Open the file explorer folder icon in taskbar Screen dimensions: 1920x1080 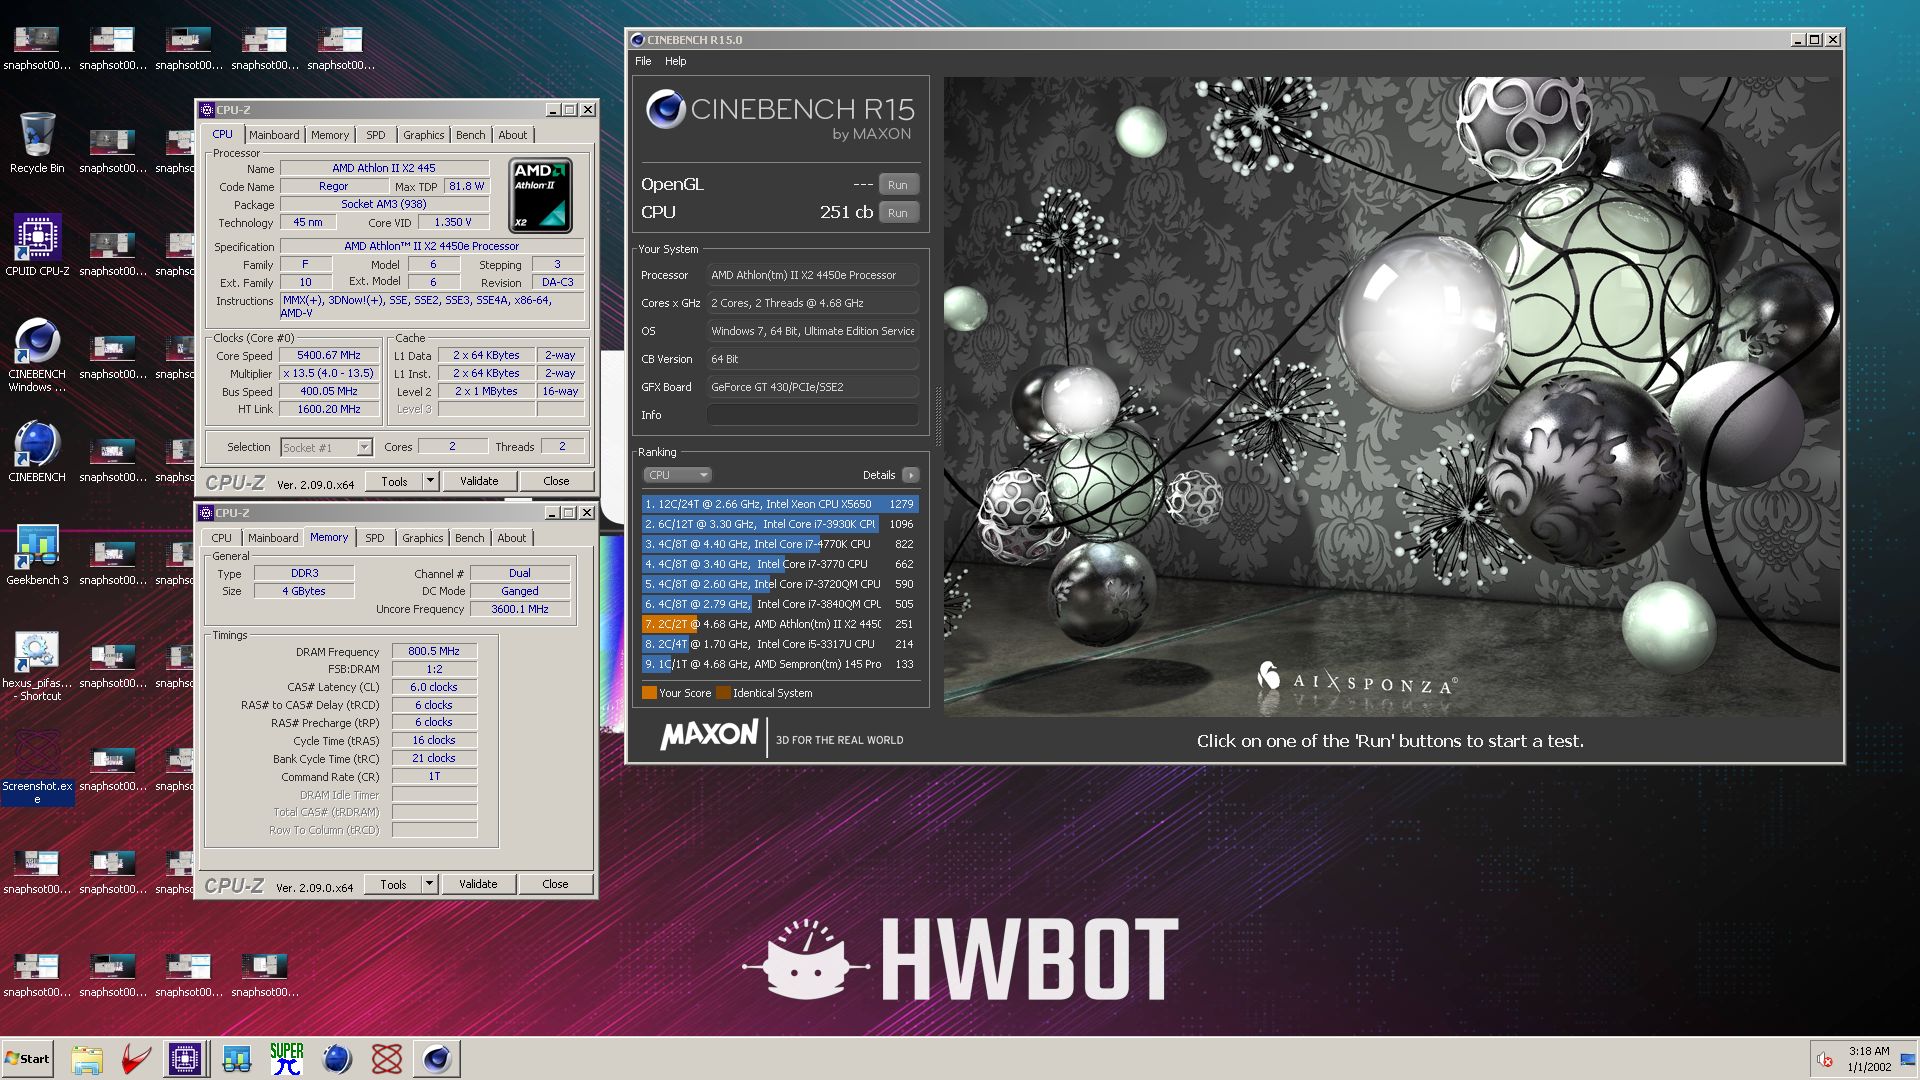click(87, 1059)
